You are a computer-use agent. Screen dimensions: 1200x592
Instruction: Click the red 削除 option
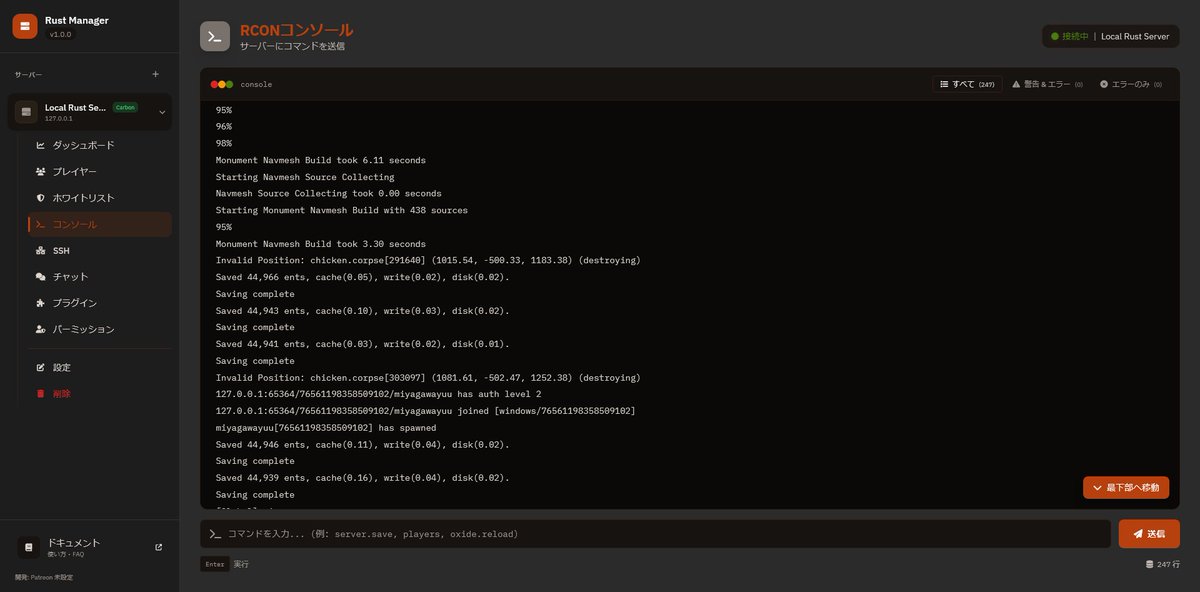100,394
